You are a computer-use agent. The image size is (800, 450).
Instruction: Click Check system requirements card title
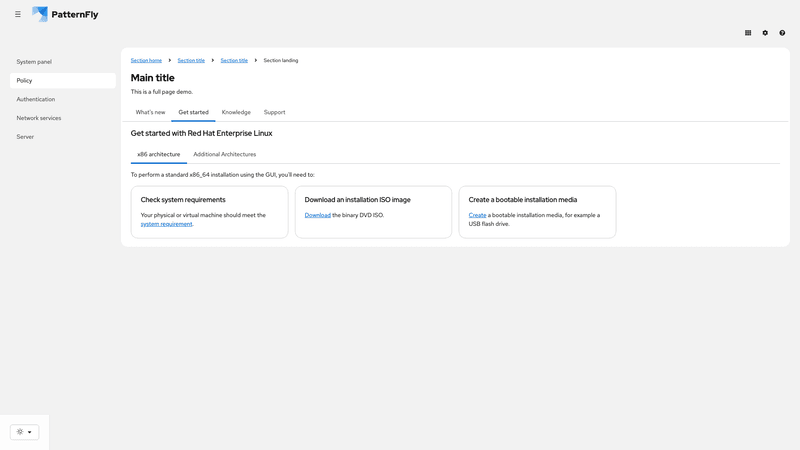click(183, 200)
